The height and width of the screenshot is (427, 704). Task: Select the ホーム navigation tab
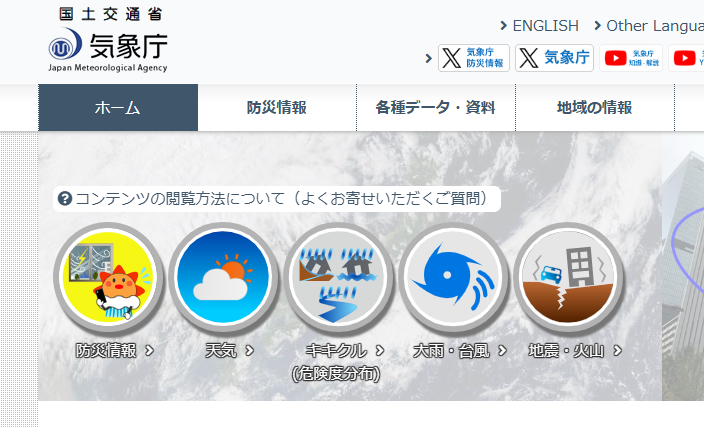(x=118, y=108)
